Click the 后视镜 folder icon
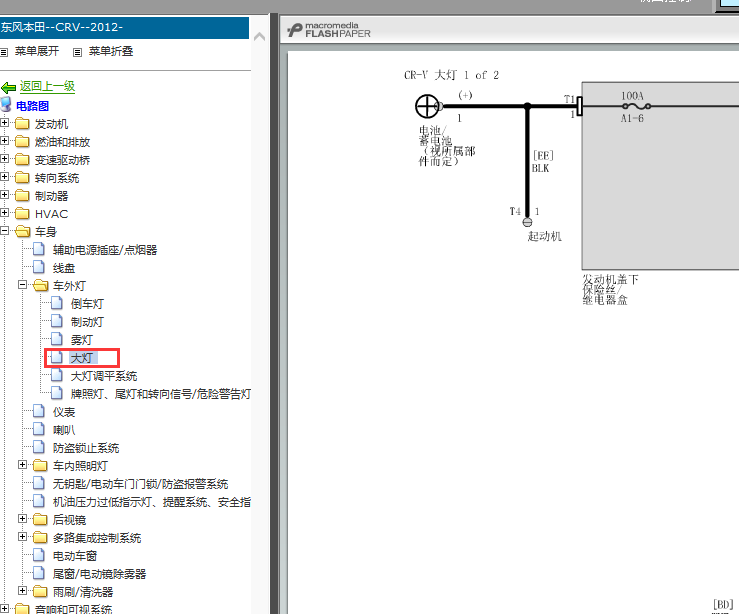The width and height of the screenshot is (739, 614). (40, 519)
